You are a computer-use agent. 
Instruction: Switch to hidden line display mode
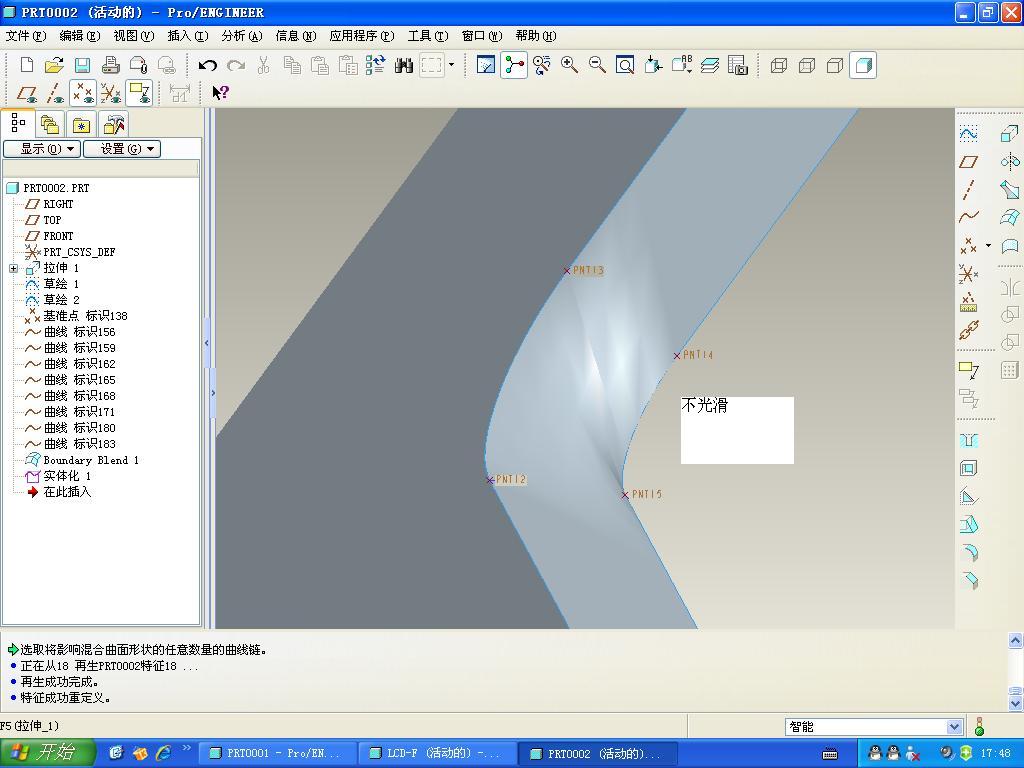click(807, 65)
